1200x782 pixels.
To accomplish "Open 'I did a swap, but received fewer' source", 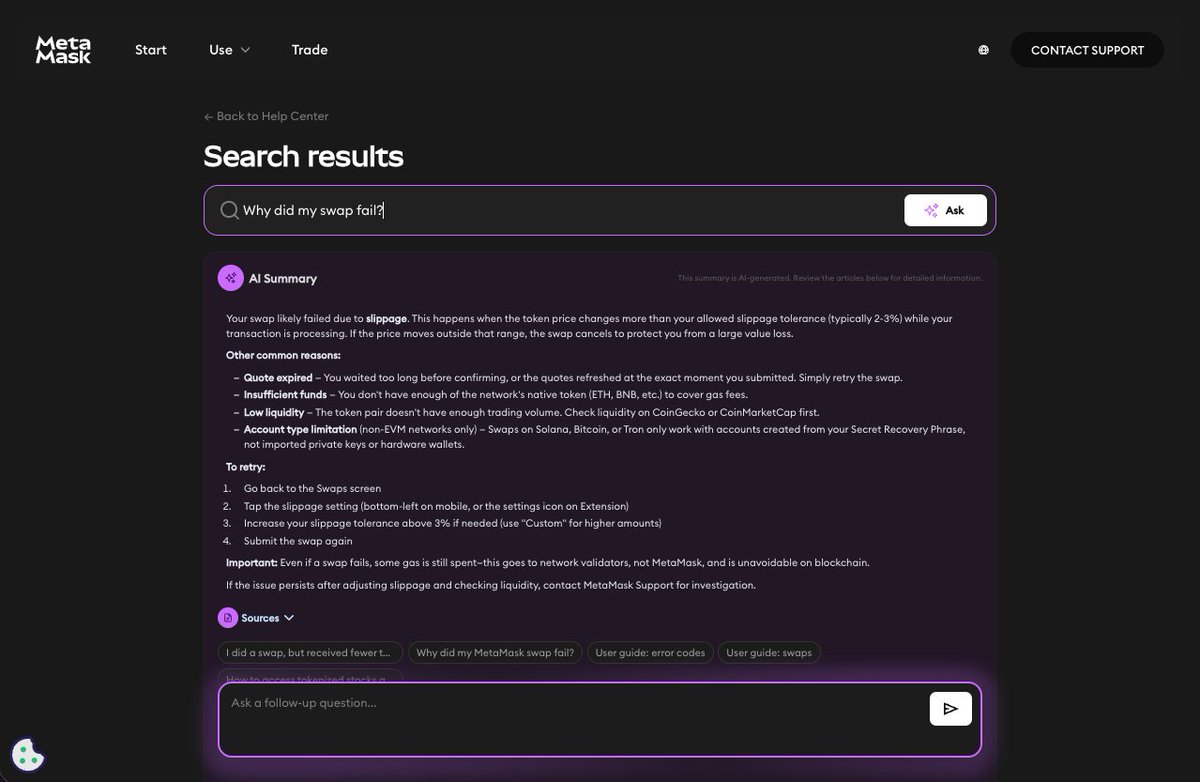I will tap(310, 652).
